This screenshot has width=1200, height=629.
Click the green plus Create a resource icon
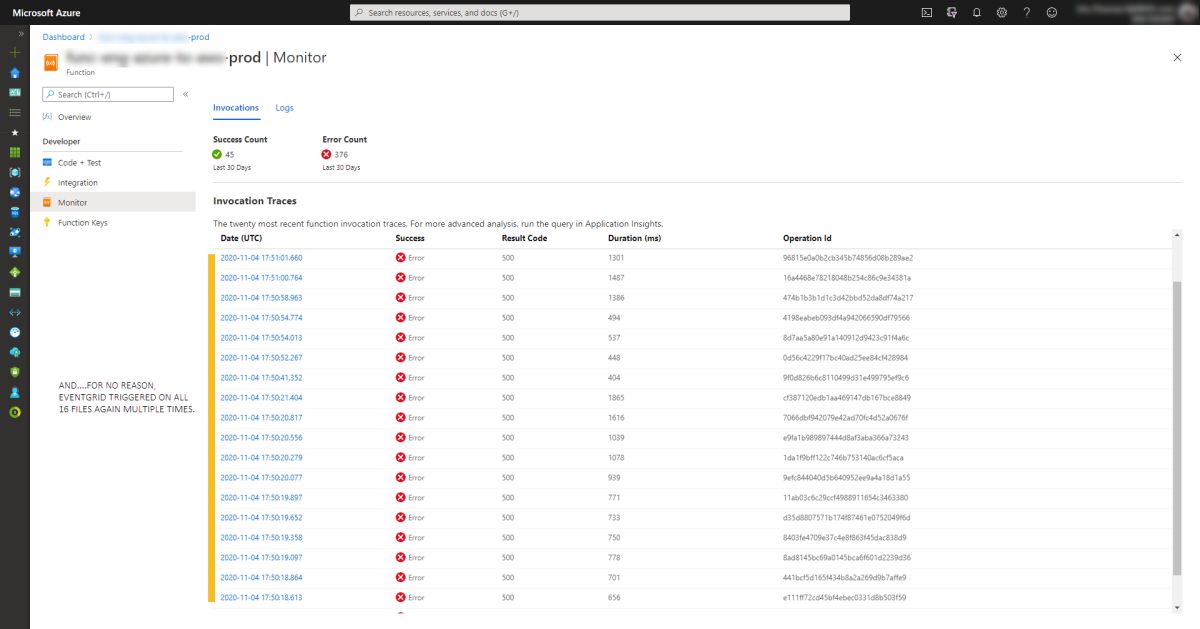tap(14, 52)
